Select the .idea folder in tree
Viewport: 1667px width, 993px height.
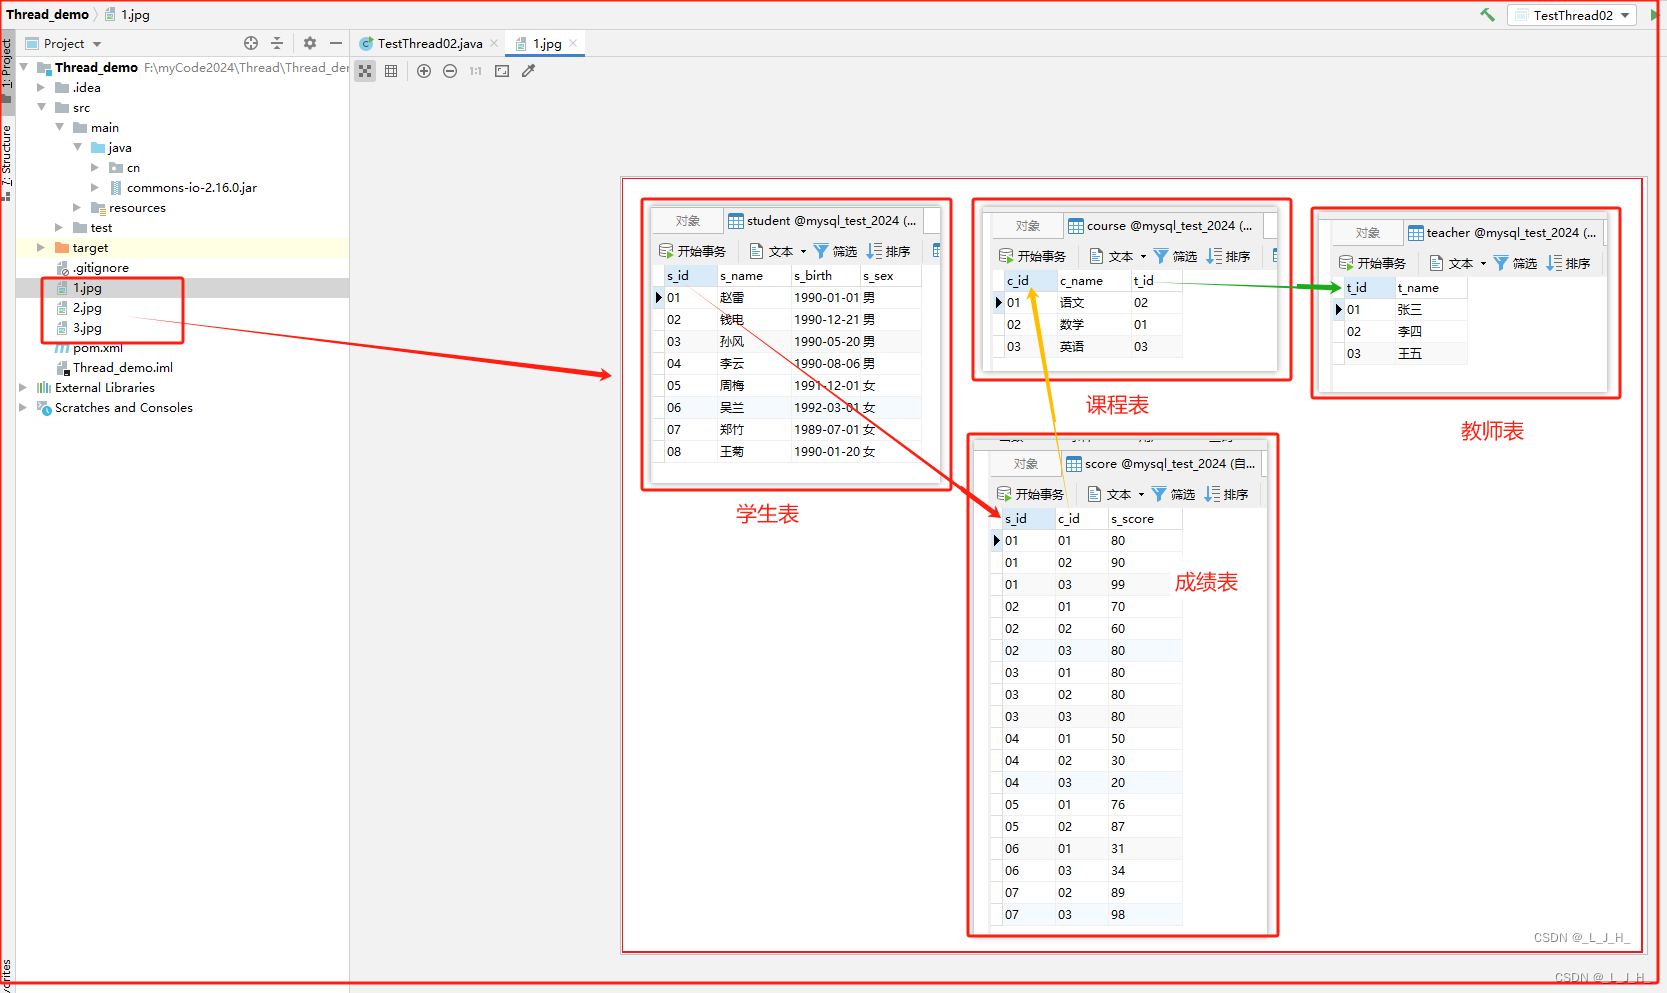[x=86, y=87]
